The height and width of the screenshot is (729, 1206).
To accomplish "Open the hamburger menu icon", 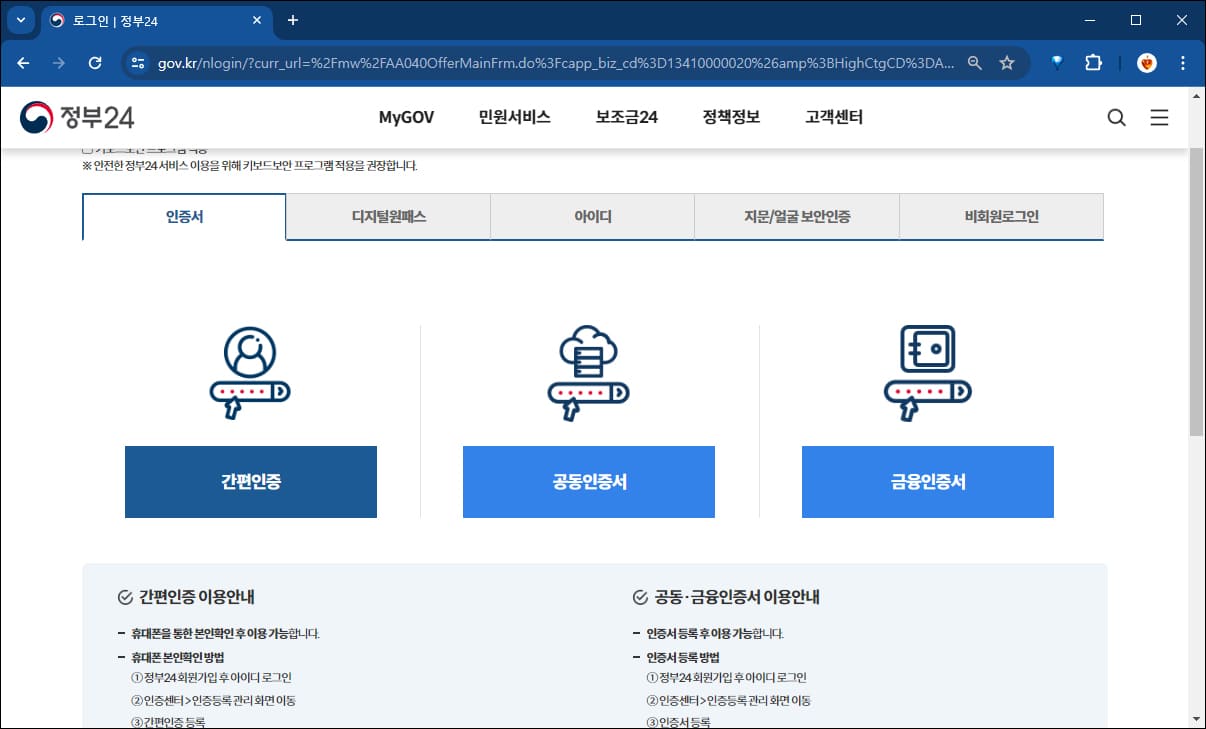I will [x=1159, y=117].
